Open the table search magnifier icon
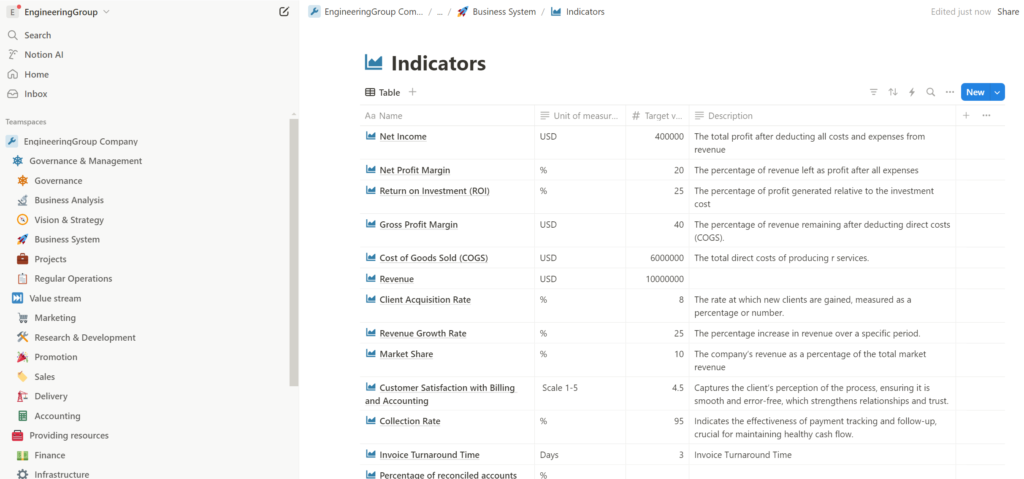The image size is (1024, 479). 930,92
